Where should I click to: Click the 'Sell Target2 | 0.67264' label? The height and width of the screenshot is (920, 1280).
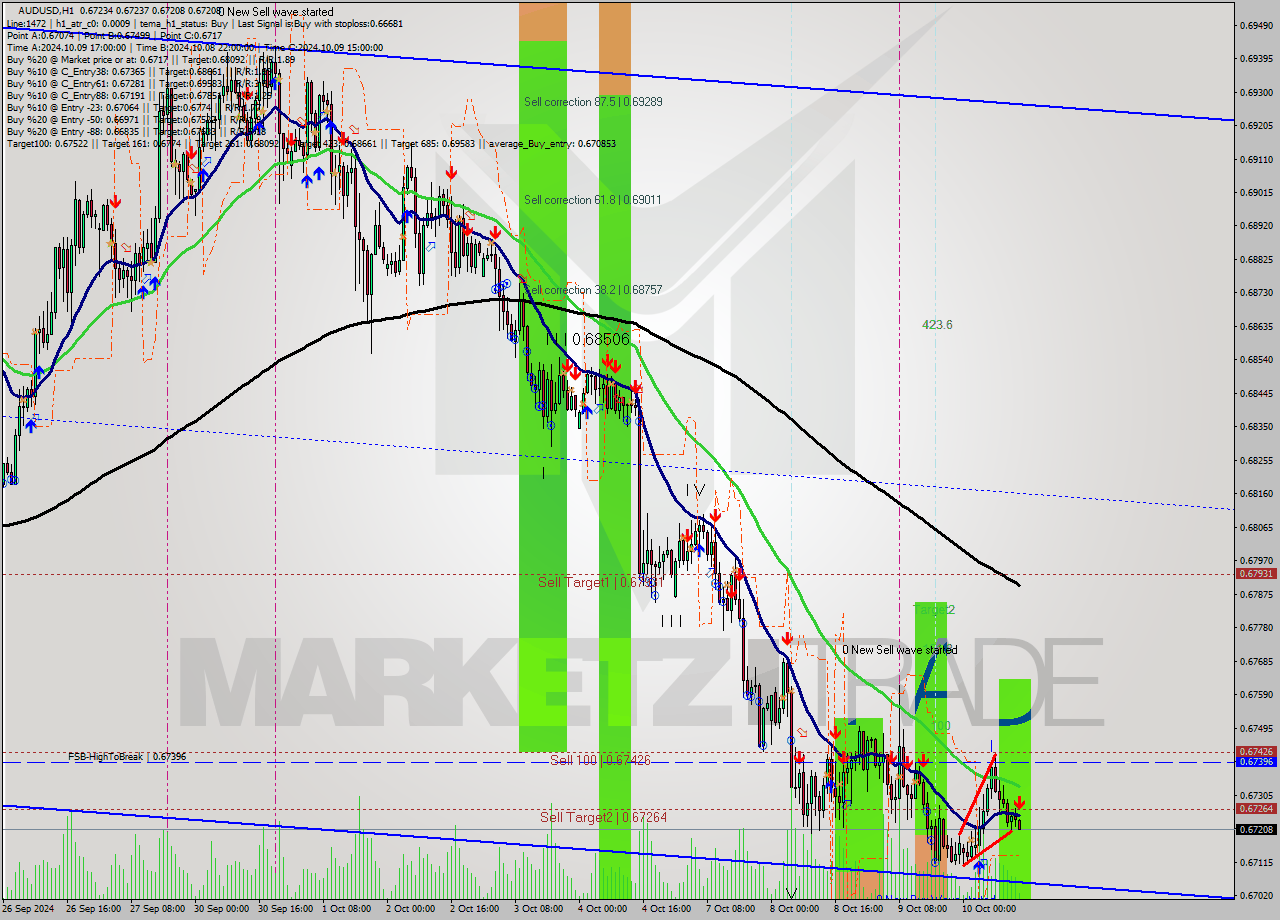[x=604, y=818]
